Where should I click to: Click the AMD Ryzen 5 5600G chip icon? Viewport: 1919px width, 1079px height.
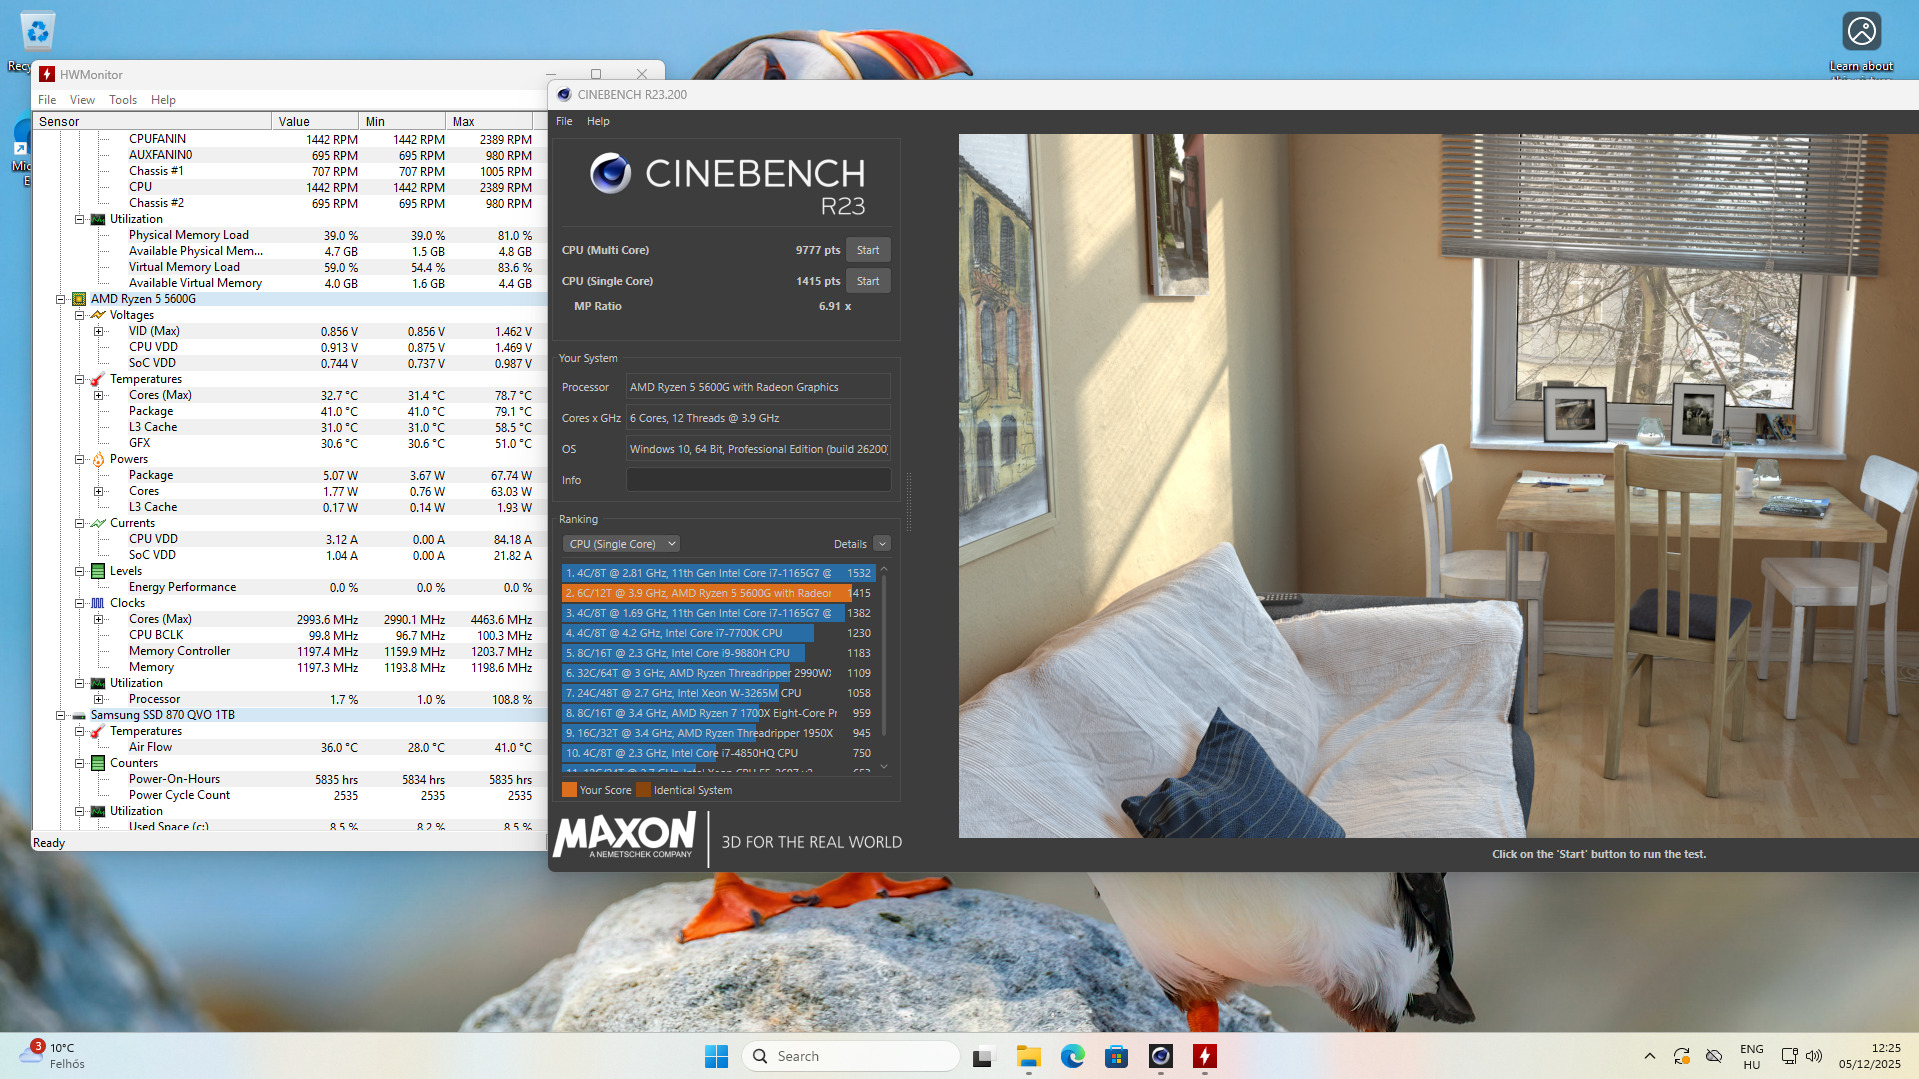tap(79, 299)
